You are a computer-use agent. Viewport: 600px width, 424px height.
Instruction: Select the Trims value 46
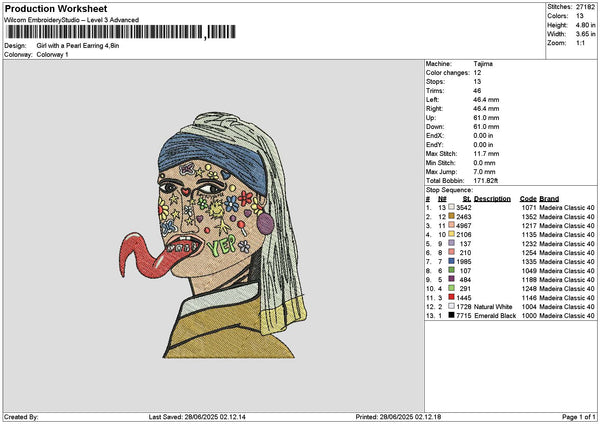tap(477, 91)
